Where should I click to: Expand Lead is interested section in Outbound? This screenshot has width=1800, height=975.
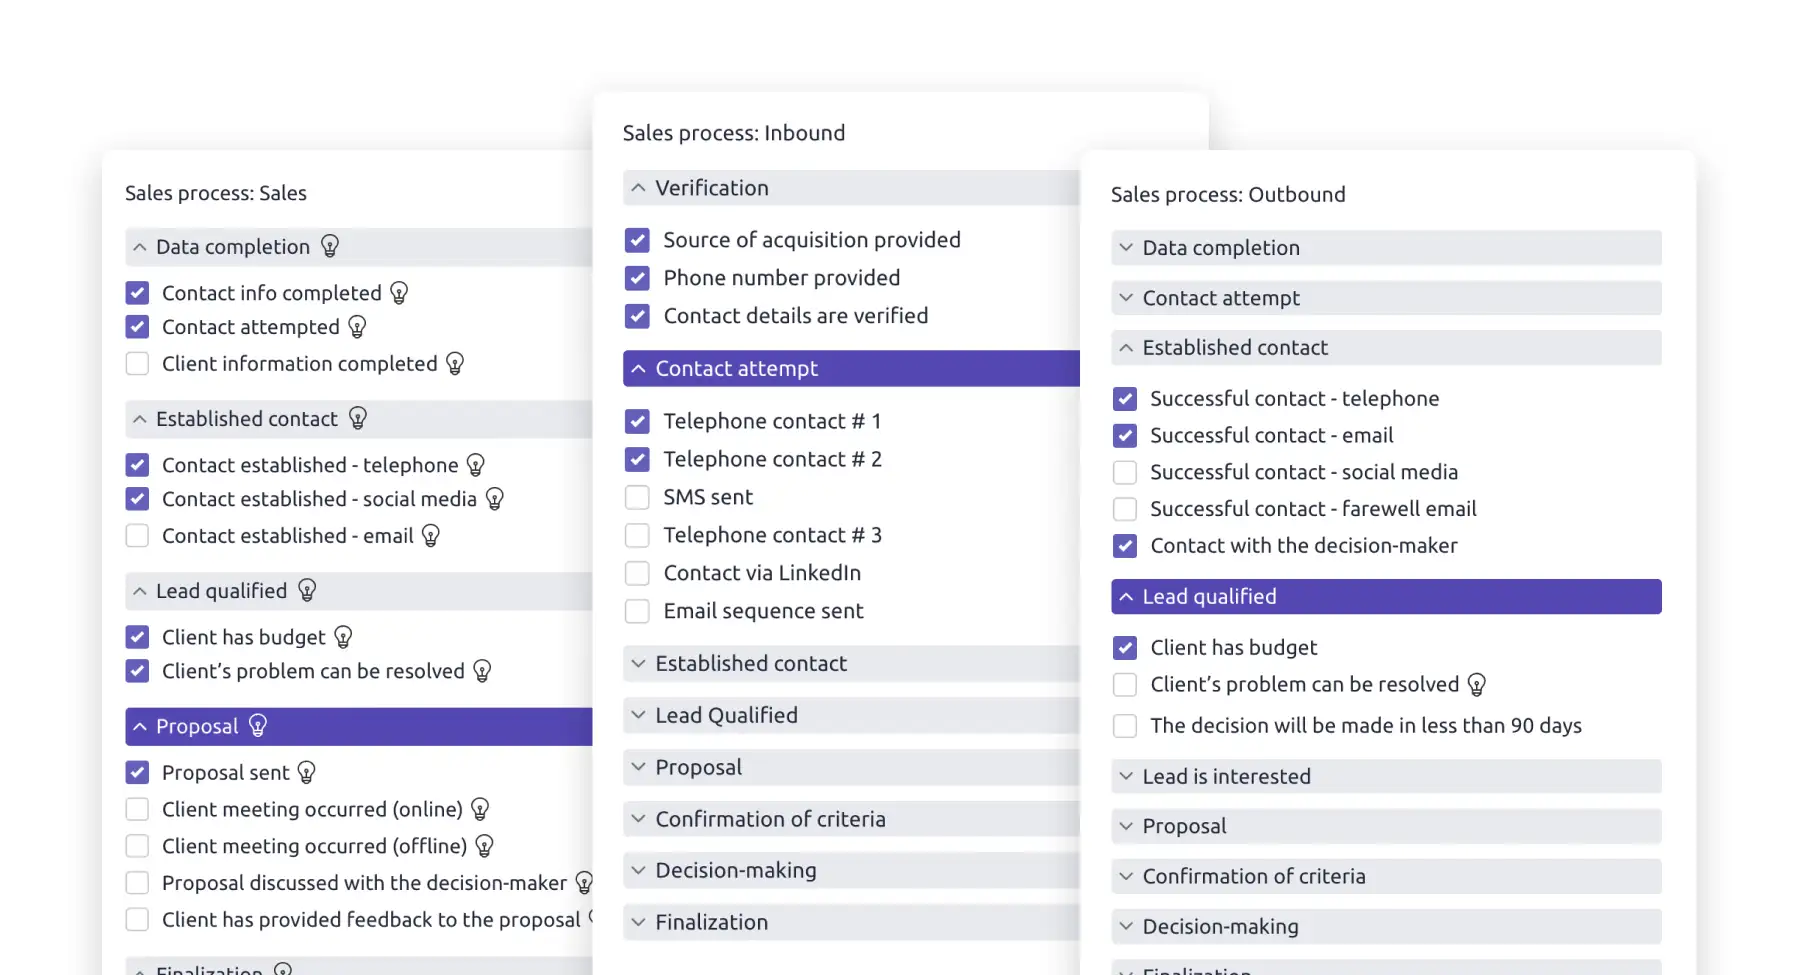1386,776
